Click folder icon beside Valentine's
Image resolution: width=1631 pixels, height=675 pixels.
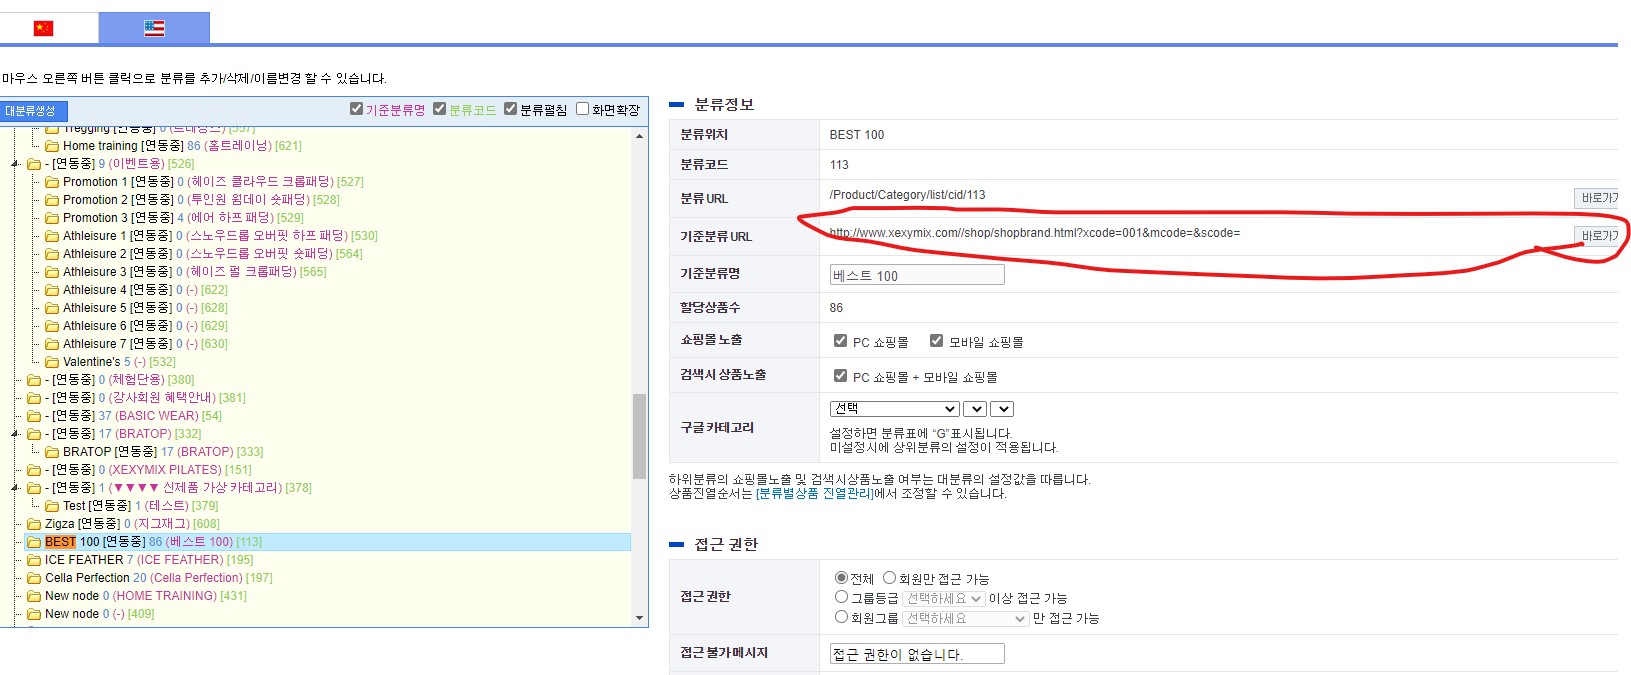pyautogui.click(x=52, y=362)
